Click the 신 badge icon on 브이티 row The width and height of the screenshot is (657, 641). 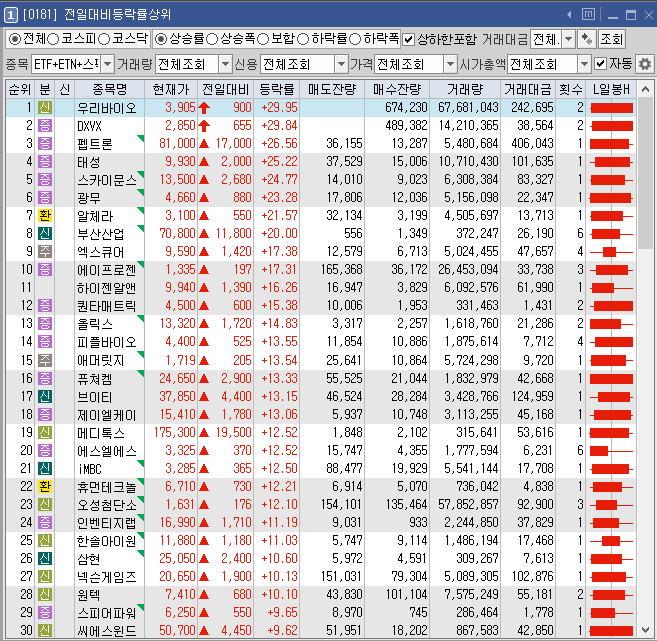[45, 396]
